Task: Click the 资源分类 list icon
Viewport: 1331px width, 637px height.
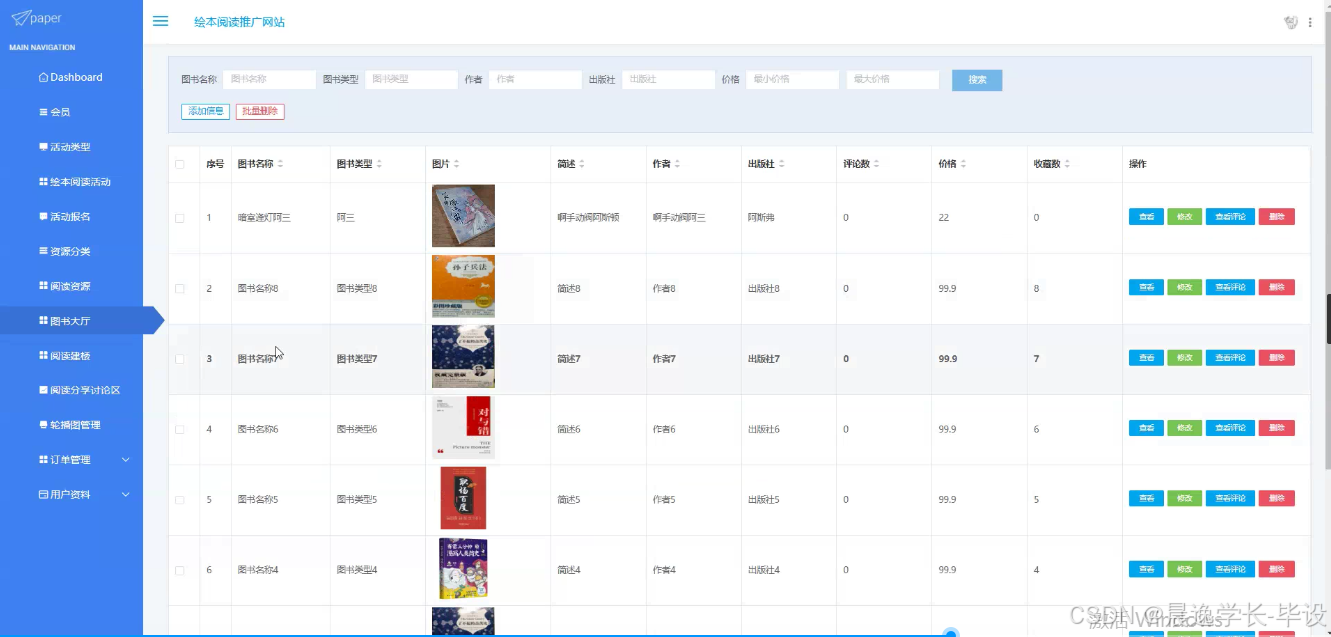Action: tap(43, 251)
